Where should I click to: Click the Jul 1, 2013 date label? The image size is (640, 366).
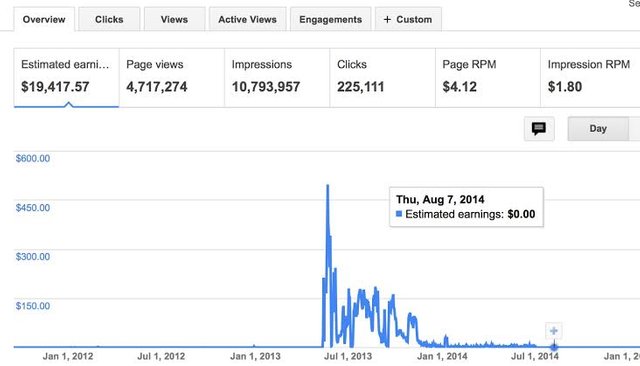point(348,356)
